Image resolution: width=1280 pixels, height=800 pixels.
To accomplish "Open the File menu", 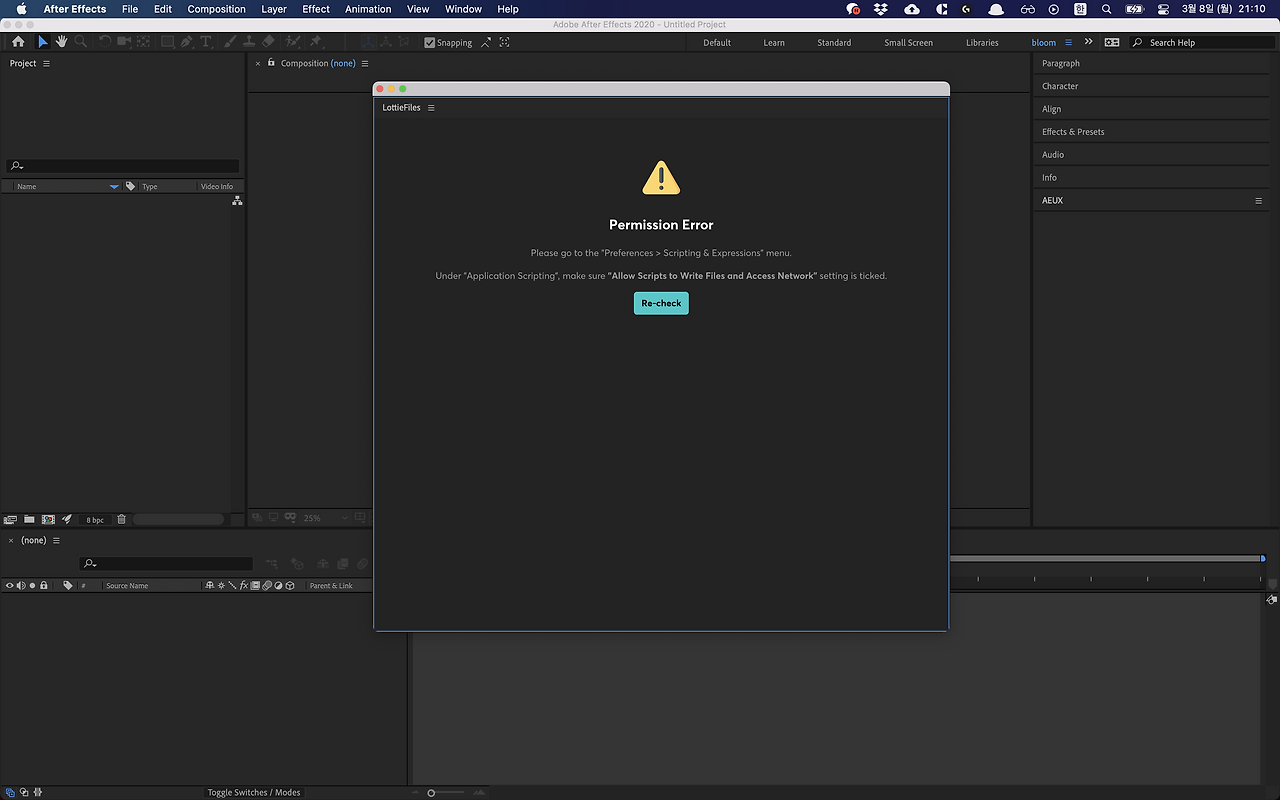I will pyautogui.click(x=130, y=9).
